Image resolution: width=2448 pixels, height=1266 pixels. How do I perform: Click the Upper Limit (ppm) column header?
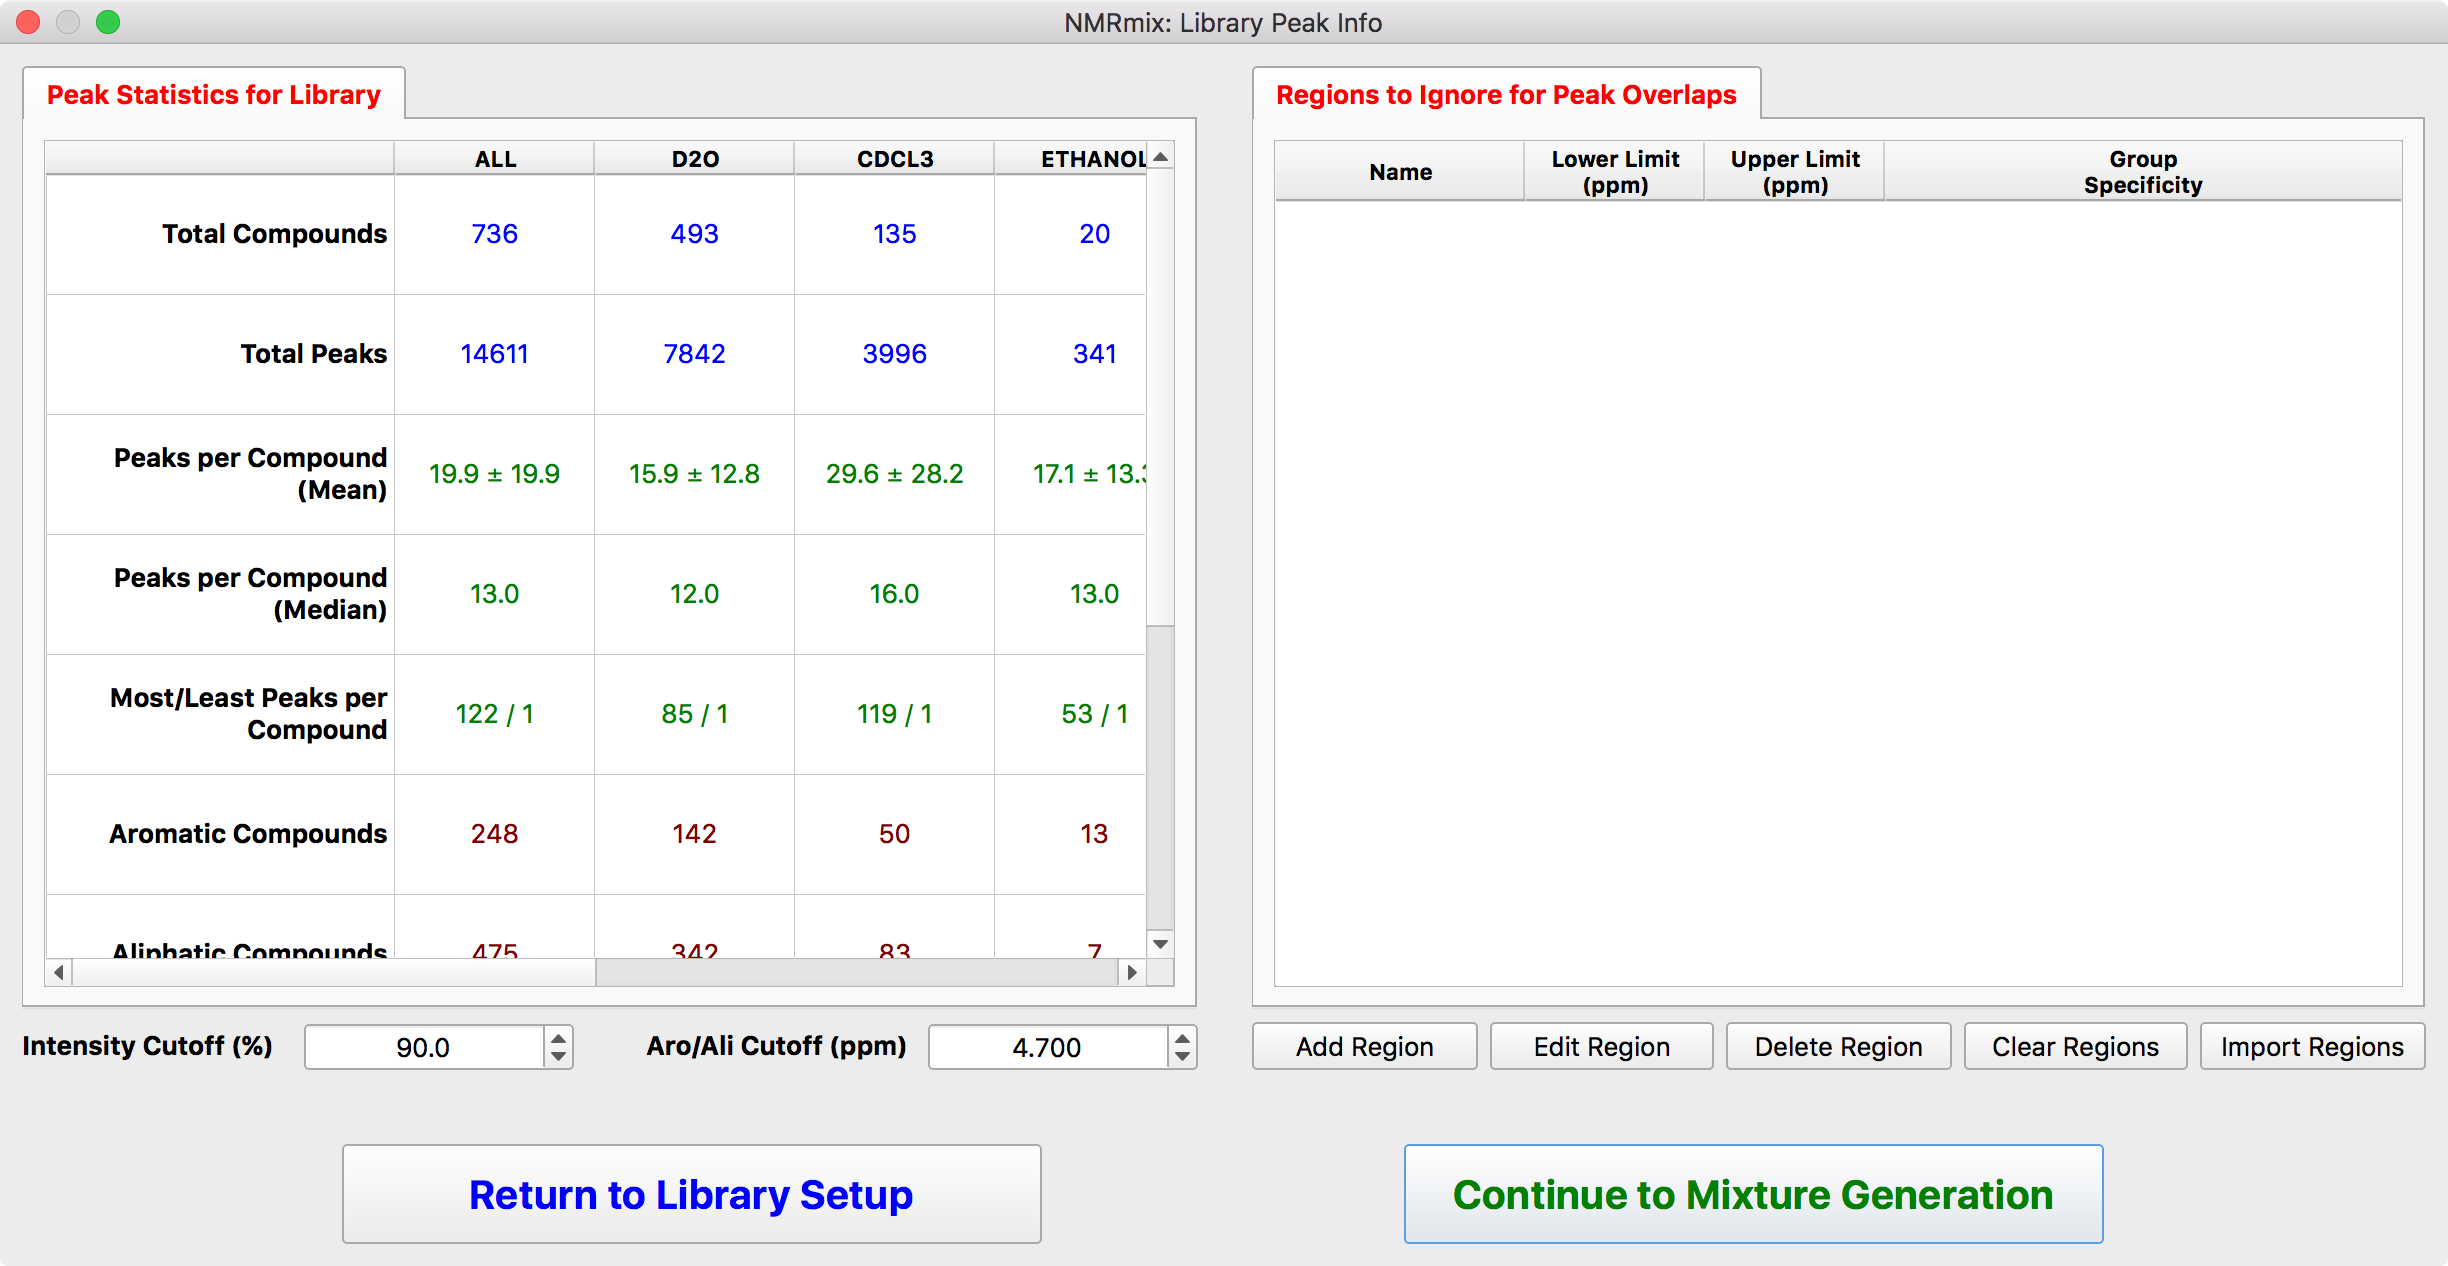coord(1795,172)
